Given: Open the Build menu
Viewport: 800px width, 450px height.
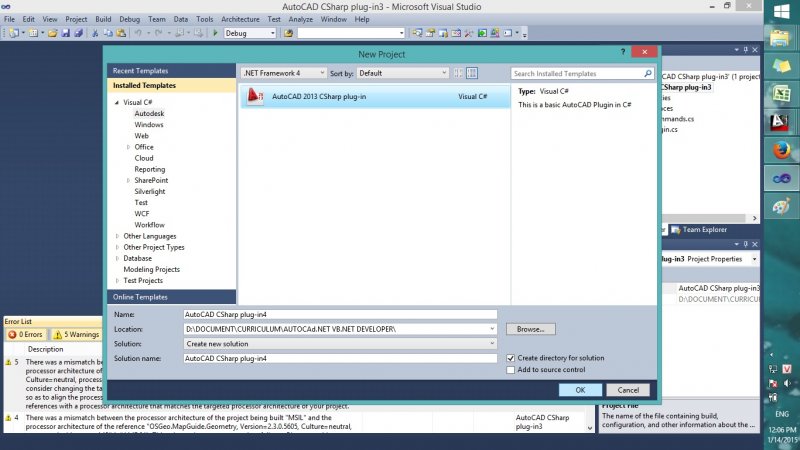Looking at the screenshot, I should (x=103, y=19).
